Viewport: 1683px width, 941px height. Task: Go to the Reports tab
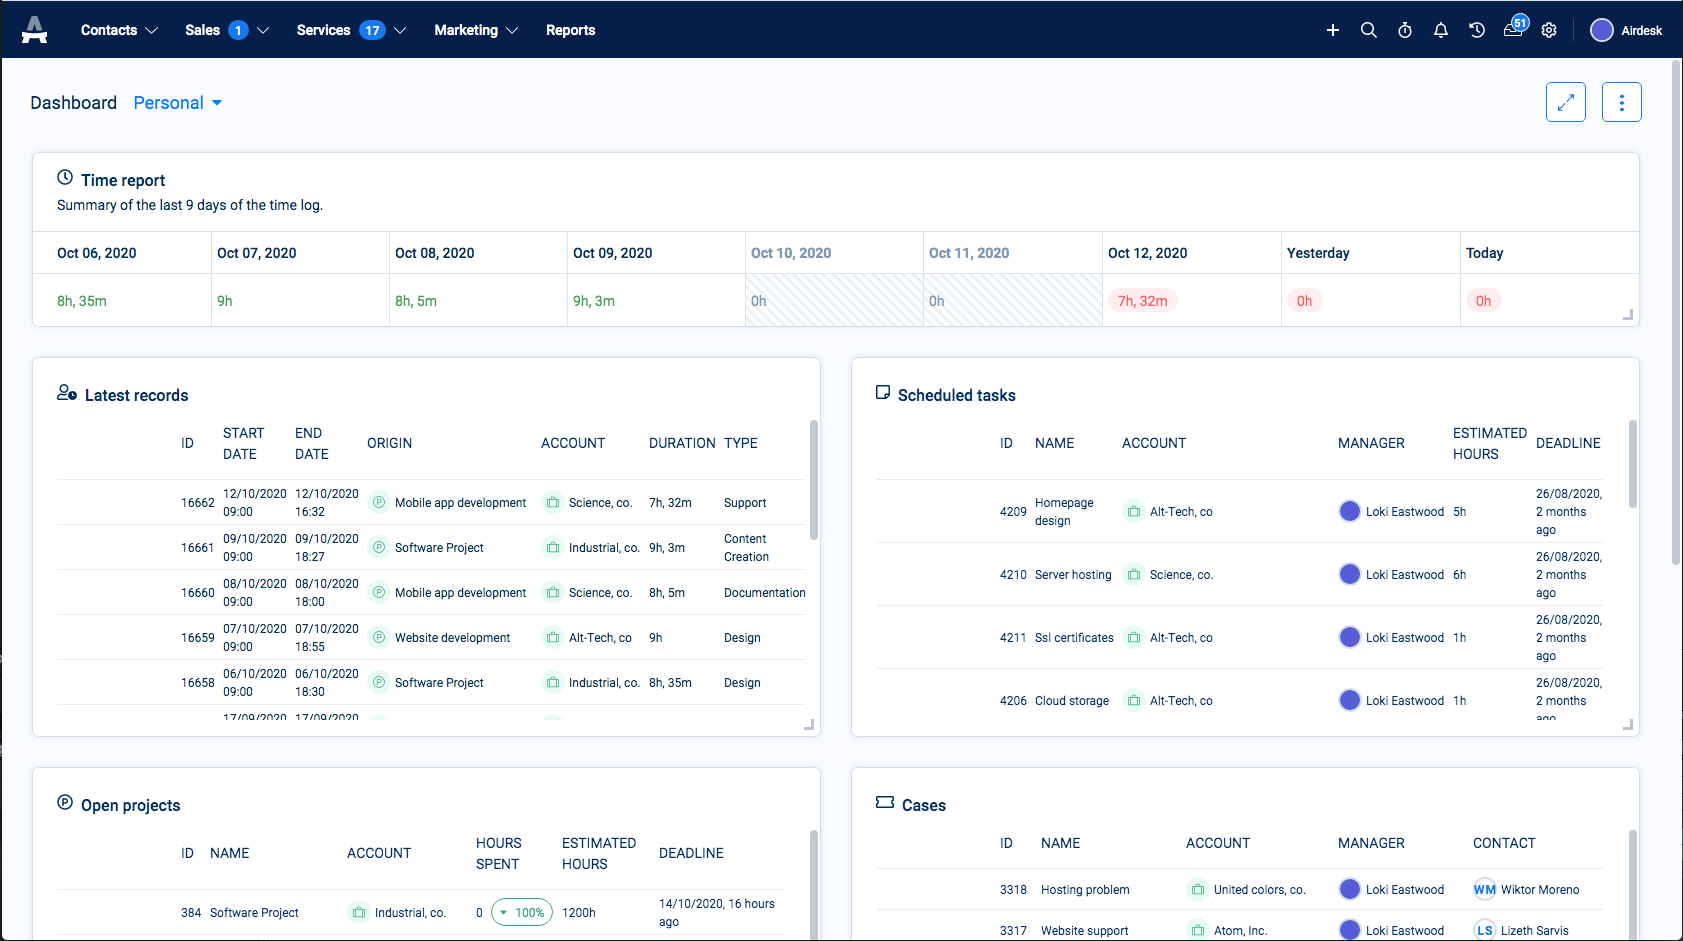coord(570,30)
